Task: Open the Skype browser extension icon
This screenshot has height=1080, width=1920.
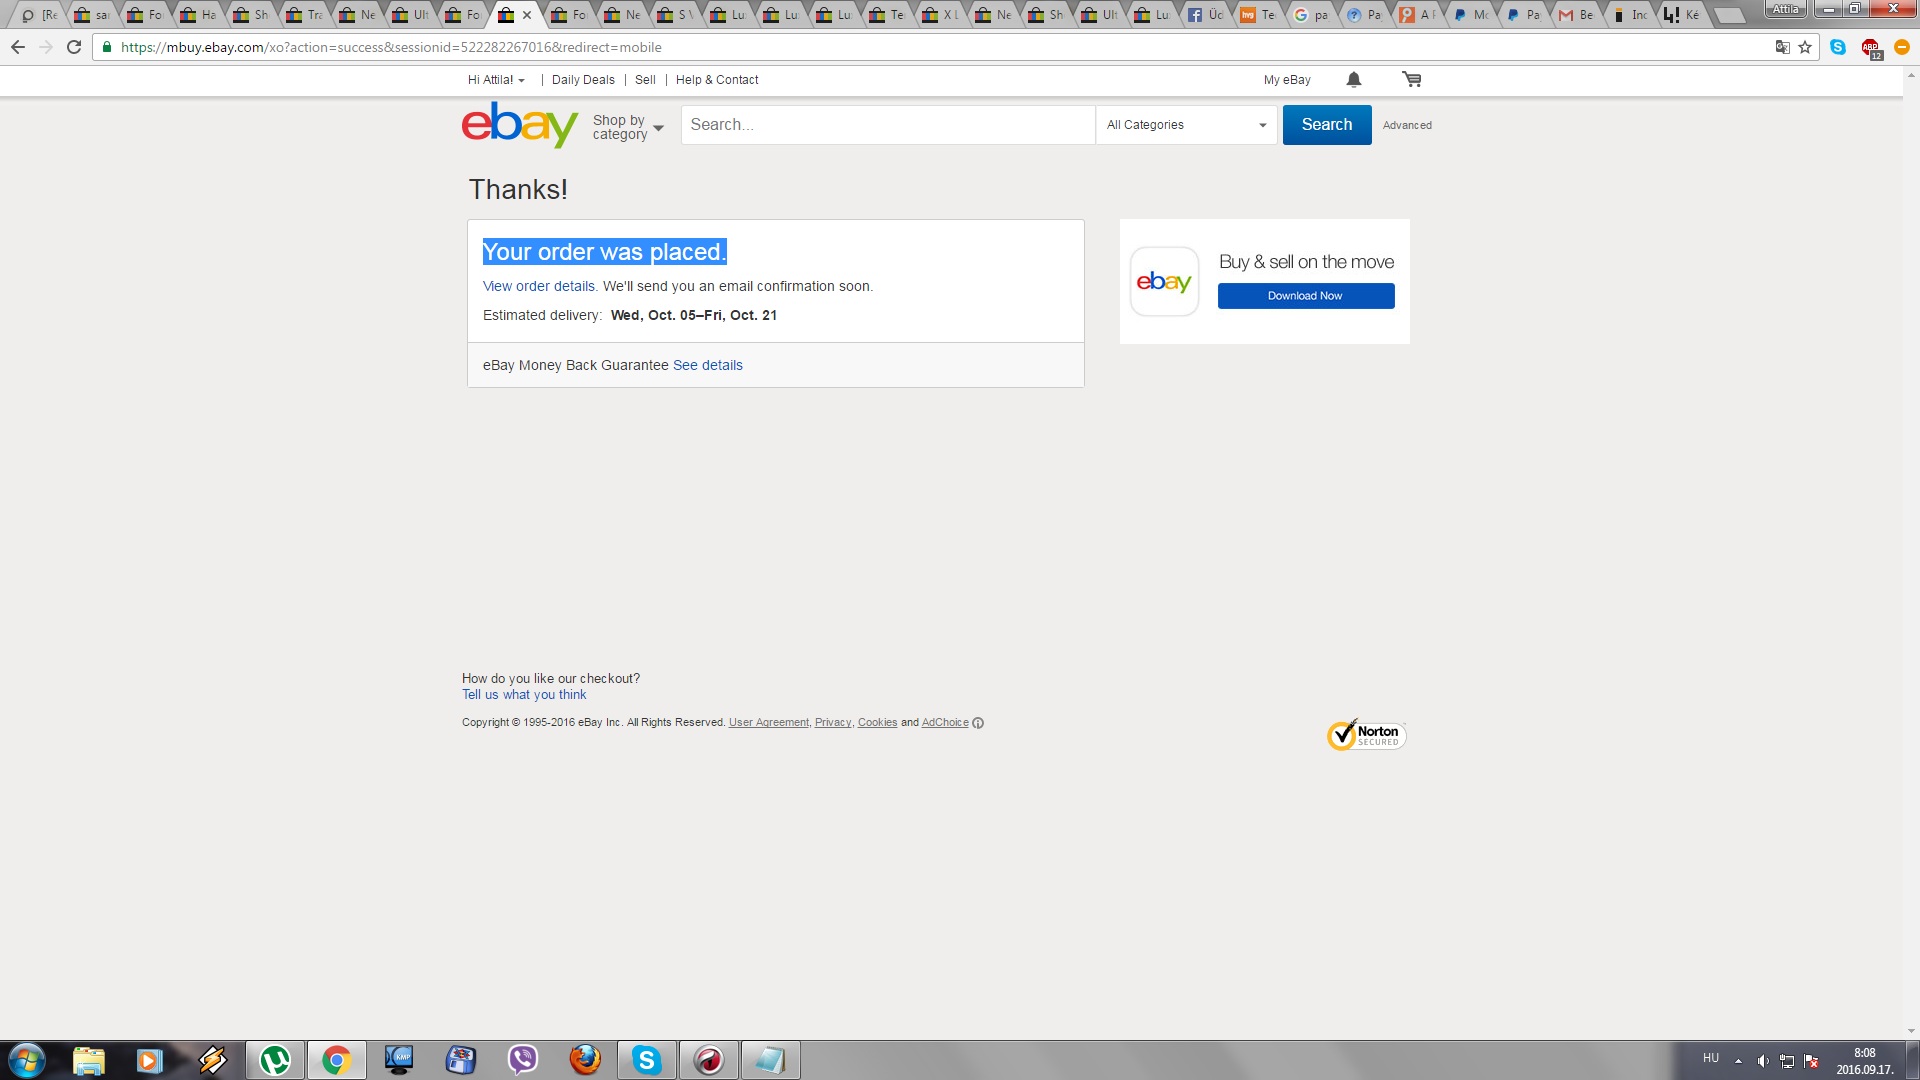Action: pos(1838,47)
